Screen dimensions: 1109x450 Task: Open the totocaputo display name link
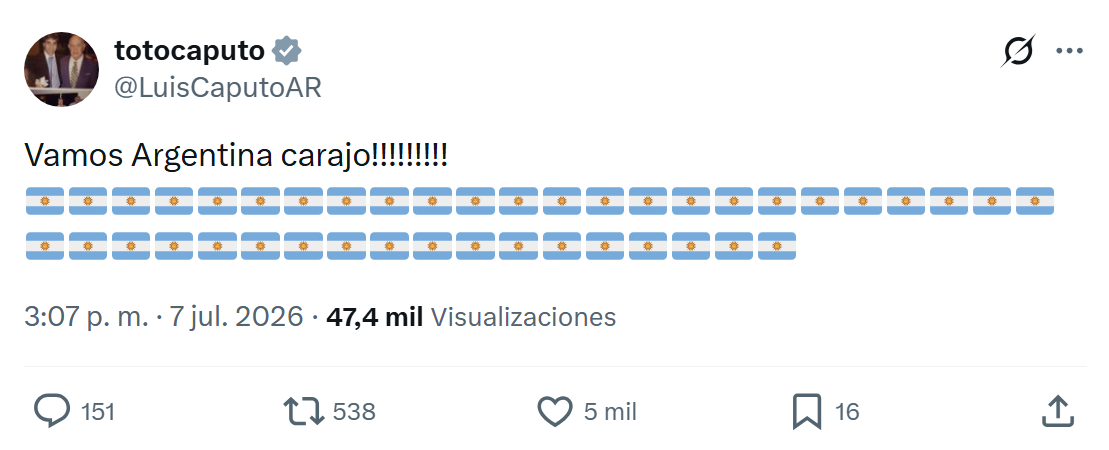coord(189,51)
